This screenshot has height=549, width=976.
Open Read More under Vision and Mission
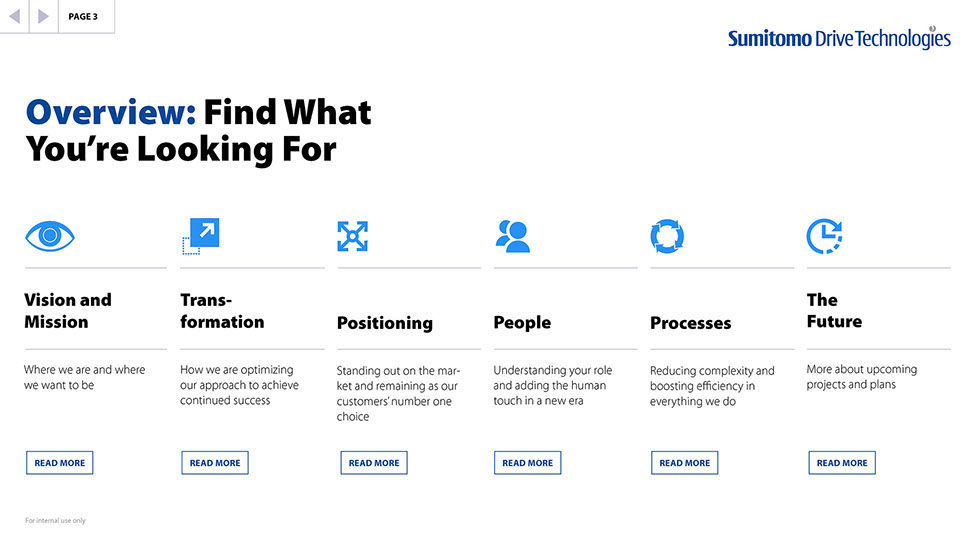coord(60,463)
